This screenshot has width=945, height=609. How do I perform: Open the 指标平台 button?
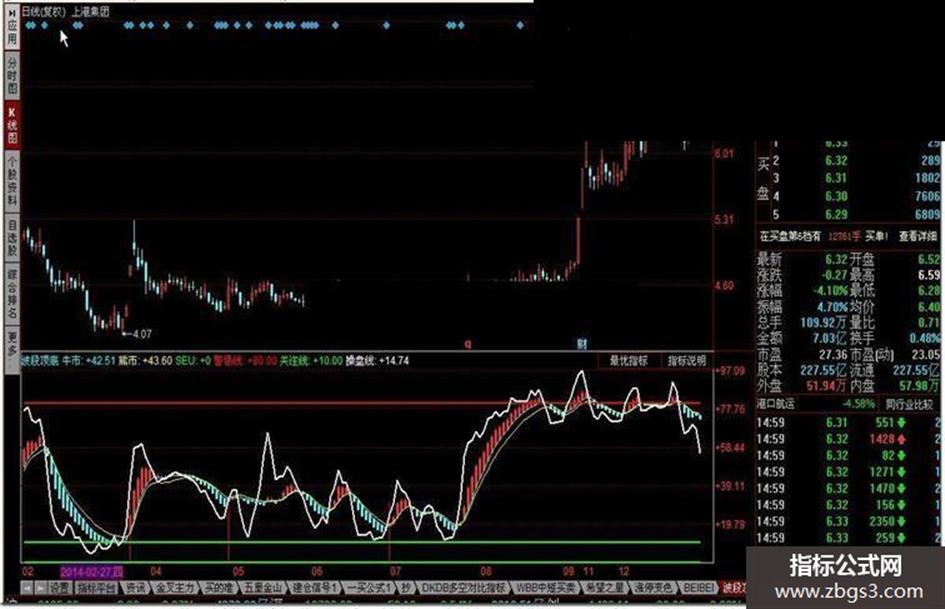96,587
